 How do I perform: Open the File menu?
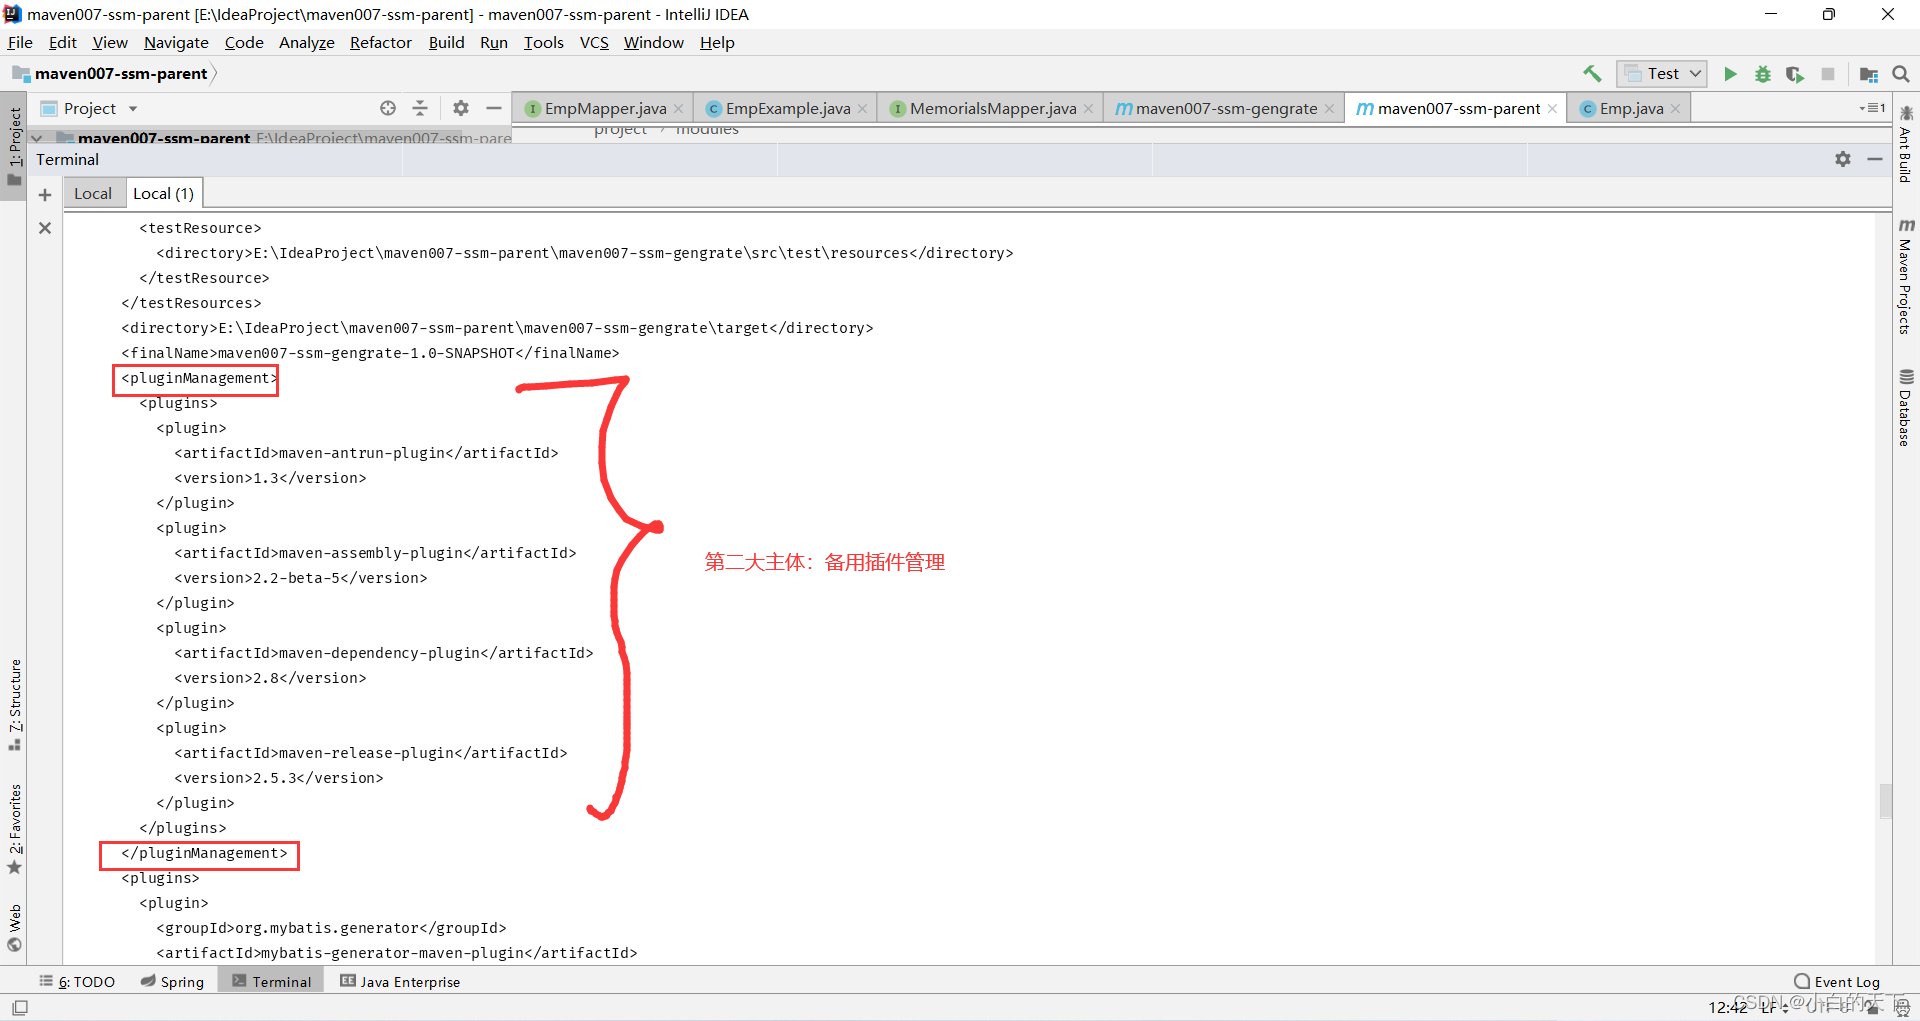(20, 42)
